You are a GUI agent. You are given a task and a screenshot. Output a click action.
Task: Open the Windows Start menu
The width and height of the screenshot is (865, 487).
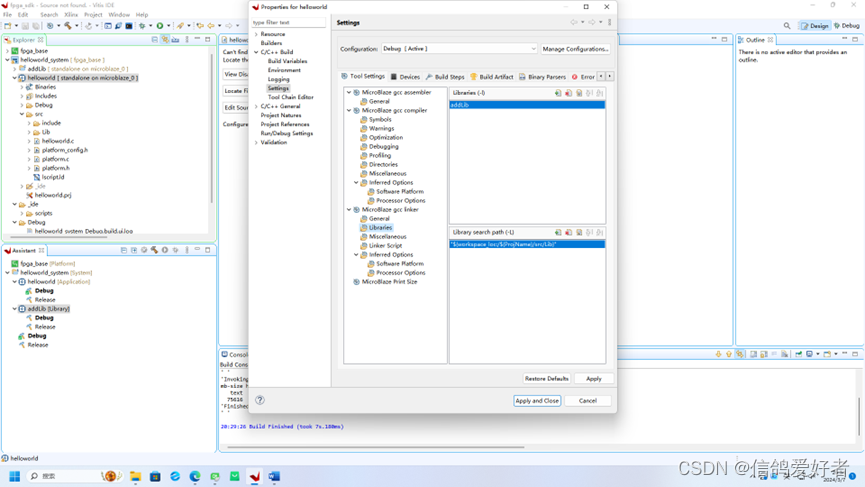click(15, 477)
